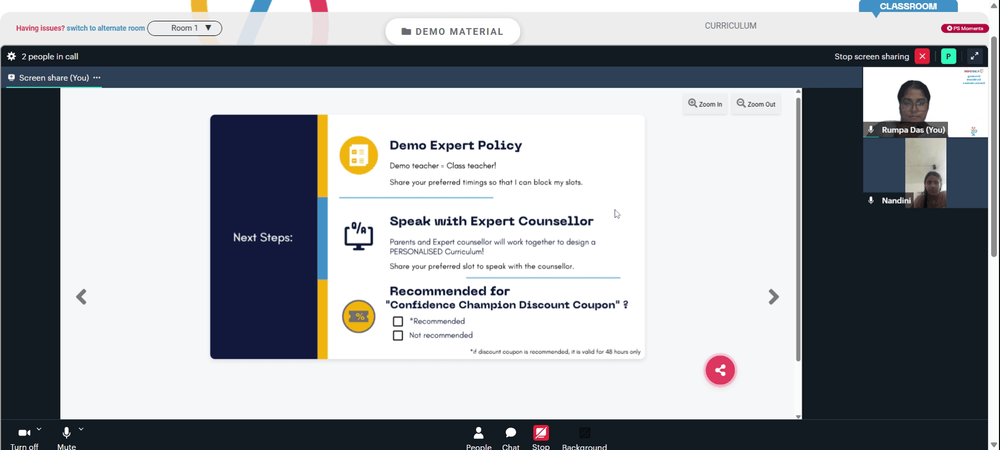Click the Having issues? text

click(x=40, y=28)
